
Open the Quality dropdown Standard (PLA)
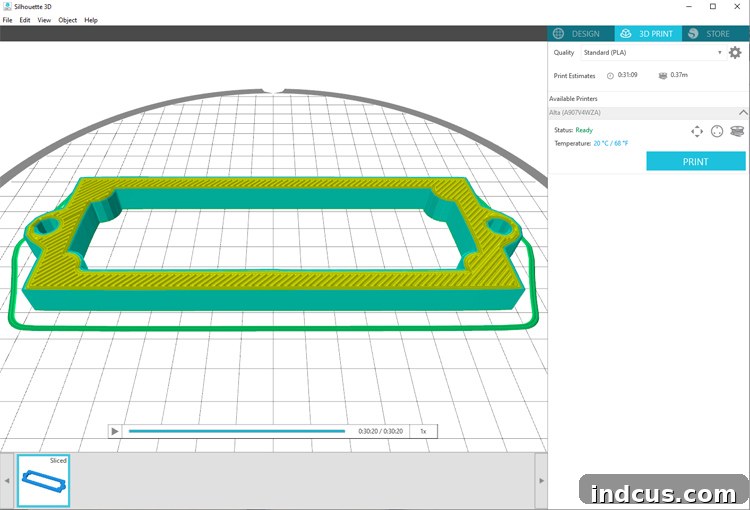pyautogui.click(x=653, y=53)
